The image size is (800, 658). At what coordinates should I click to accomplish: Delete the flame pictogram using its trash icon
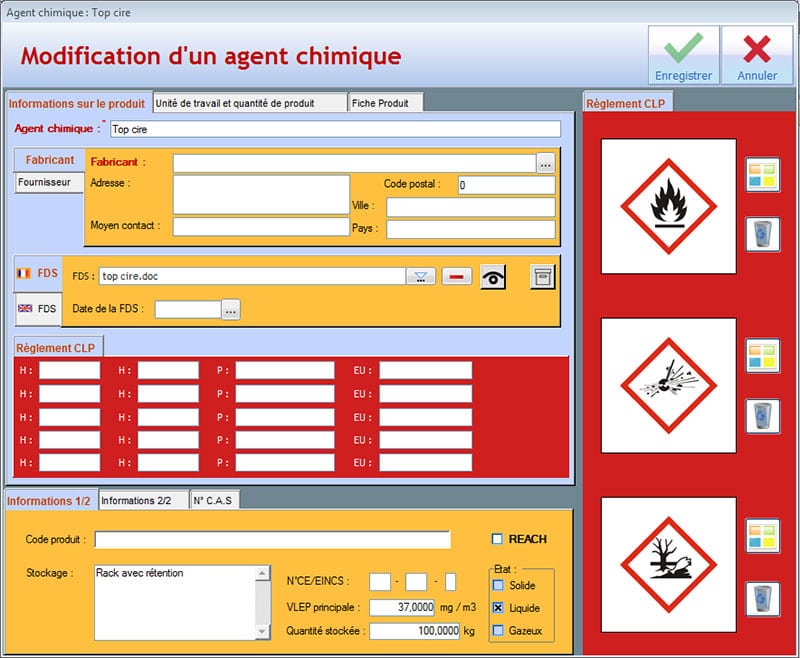(764, 232)
